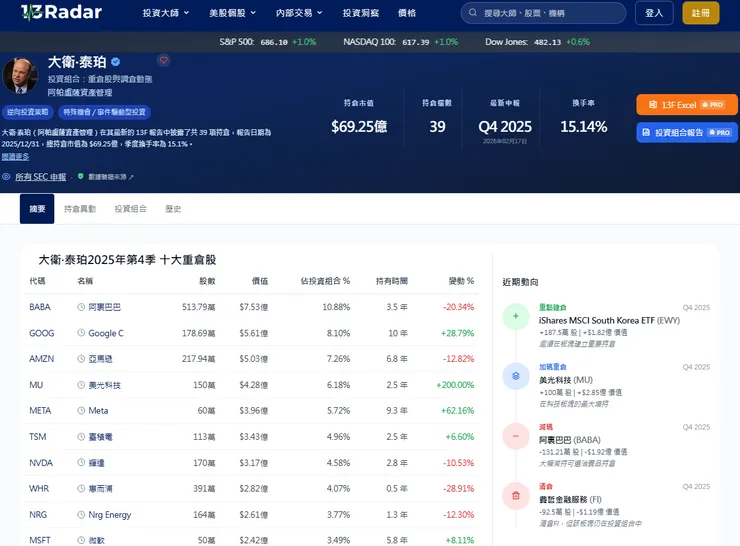The height and width of the screenshot is (546, 740).
Task: Click the clock icon beside 阿里巴巴
Action: (81, 307)
